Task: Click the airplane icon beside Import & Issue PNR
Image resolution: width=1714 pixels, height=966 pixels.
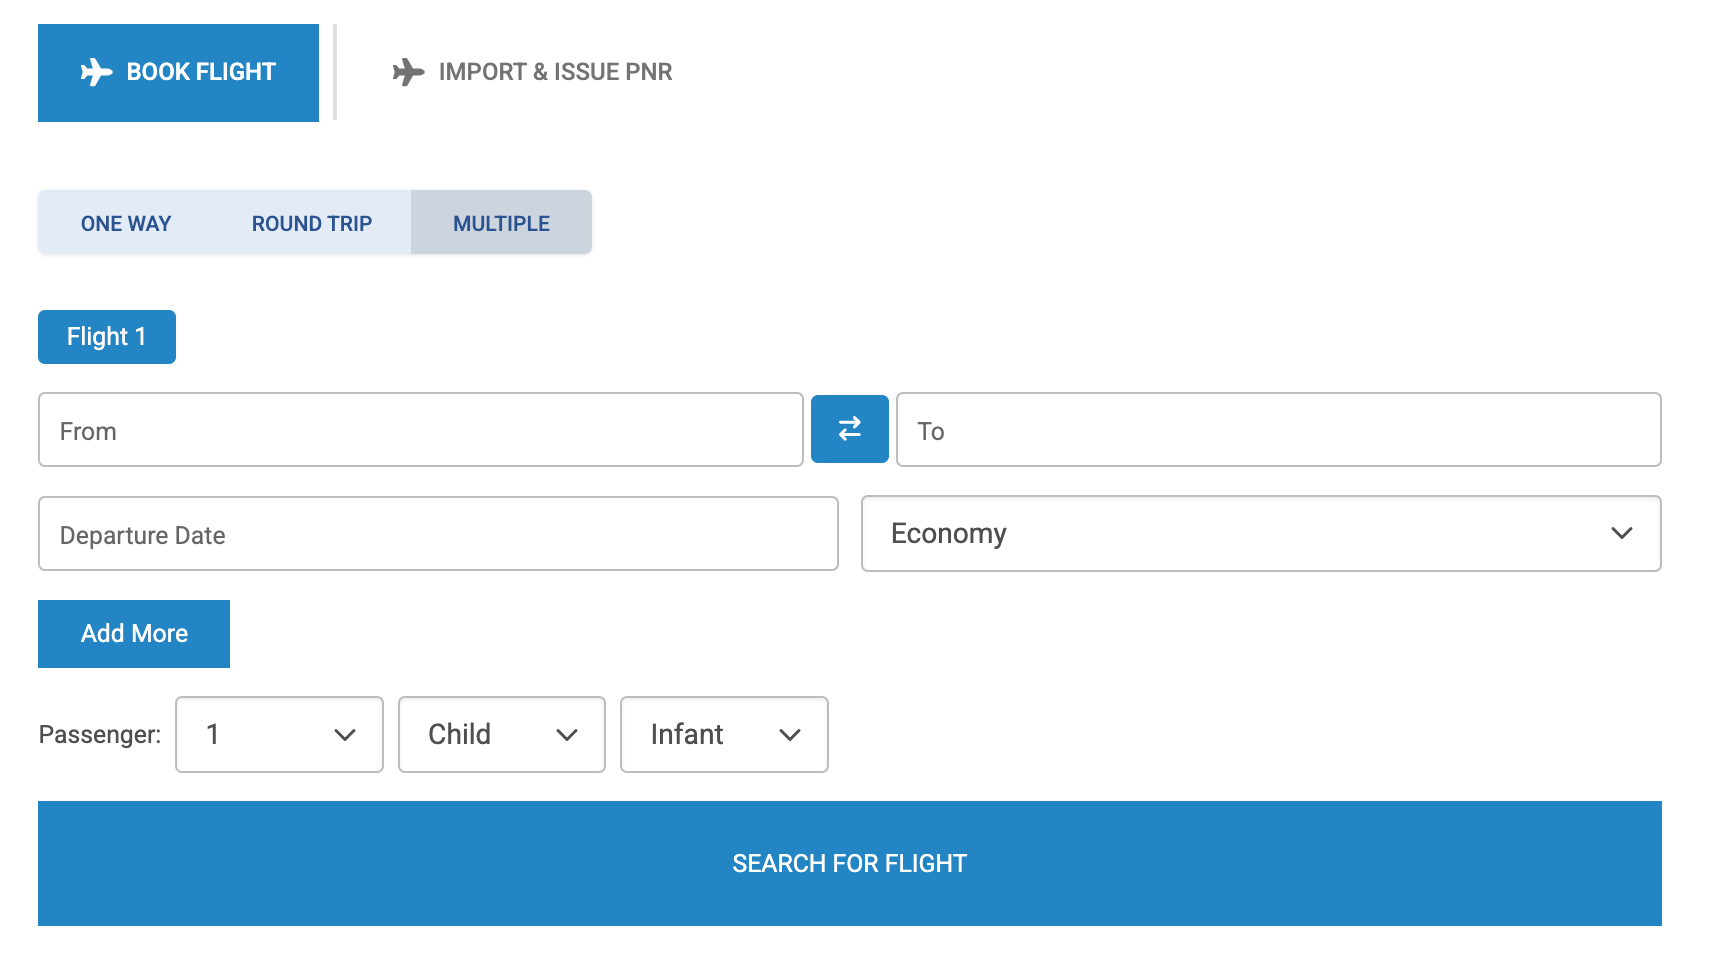Action: click(x=408, y=72)
